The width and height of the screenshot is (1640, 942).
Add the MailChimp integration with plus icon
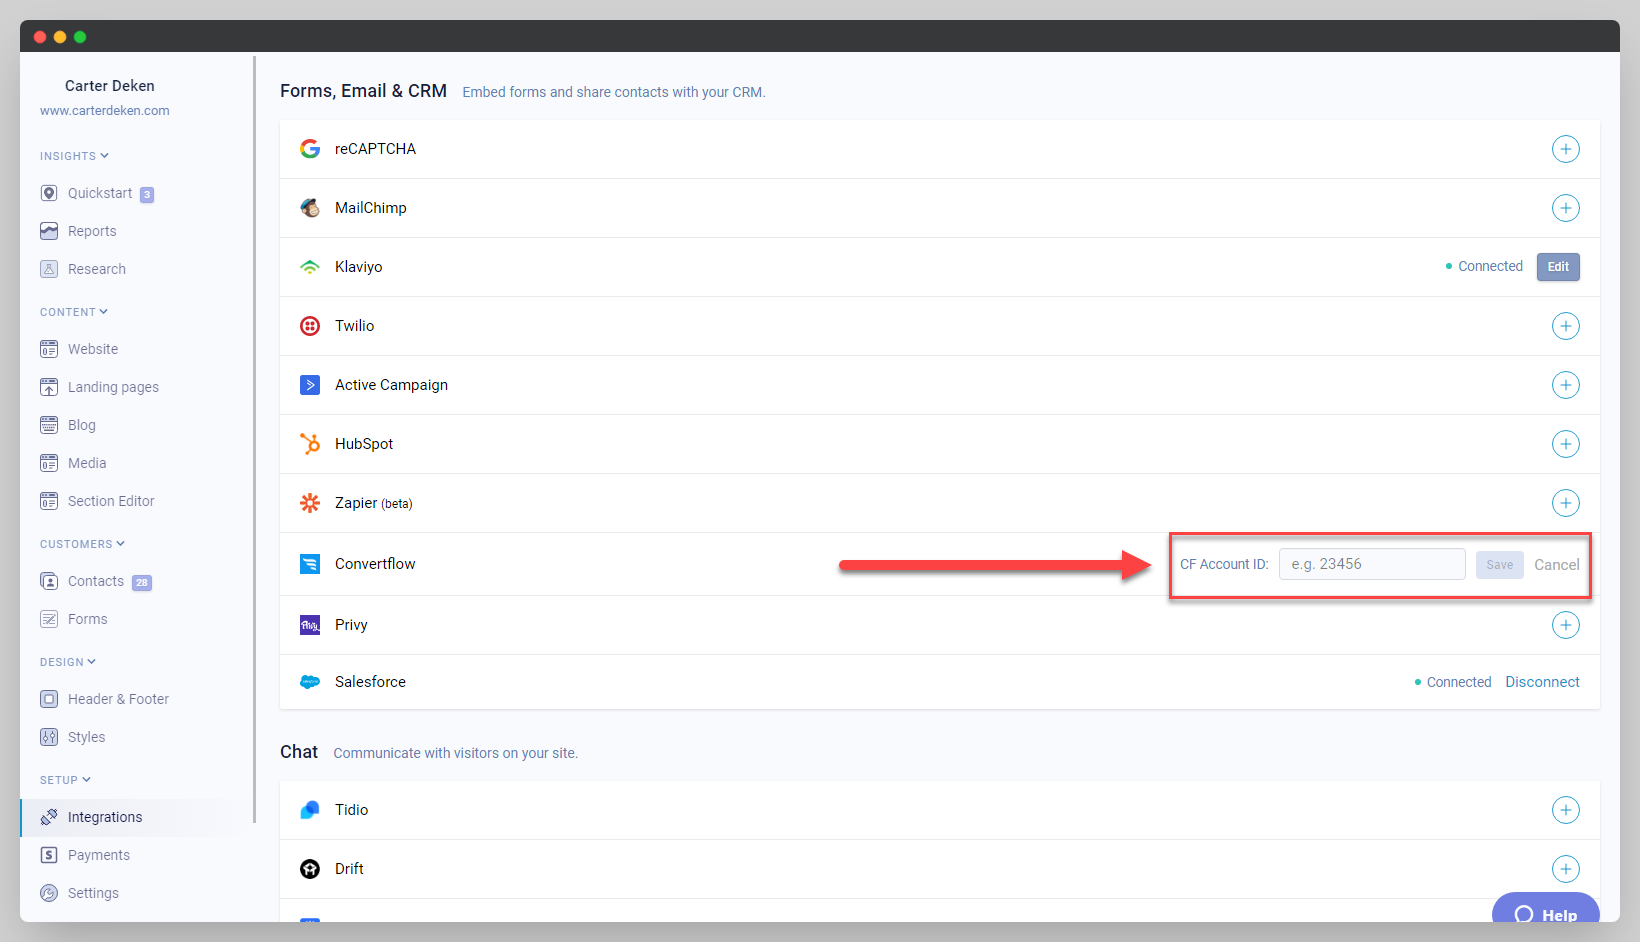(1565, 208)
